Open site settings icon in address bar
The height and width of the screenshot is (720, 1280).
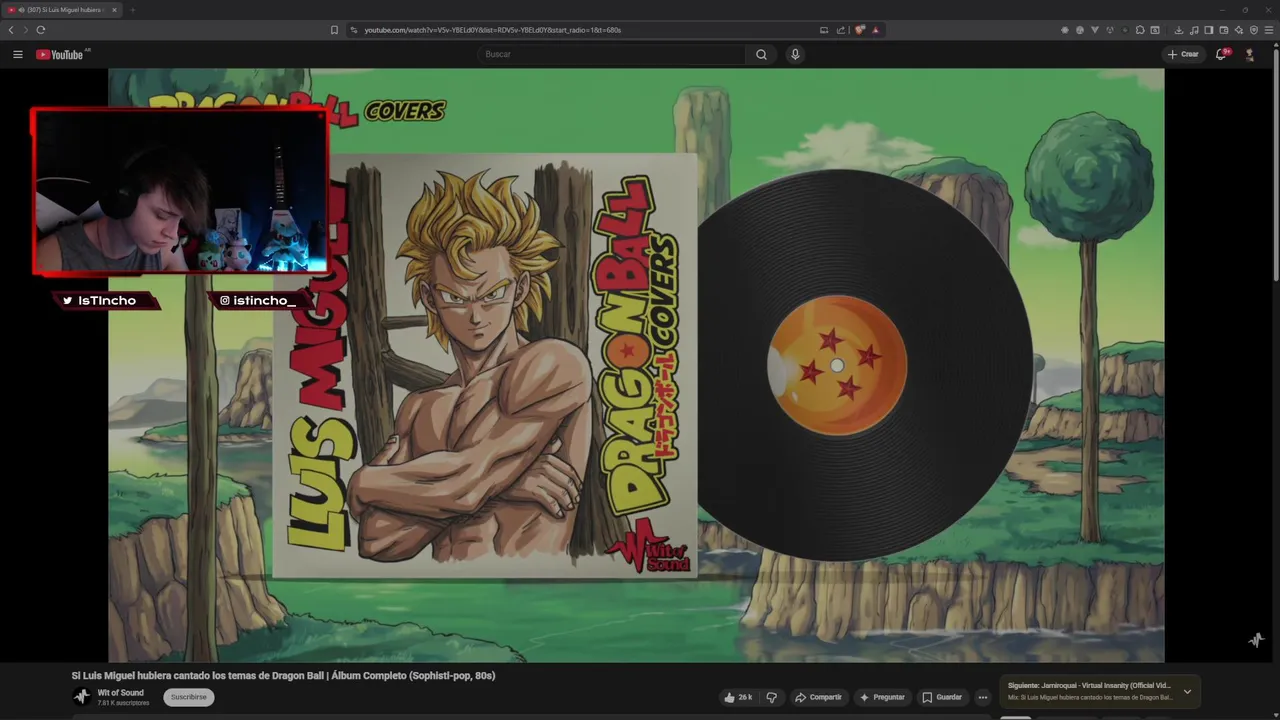[354, 30]
